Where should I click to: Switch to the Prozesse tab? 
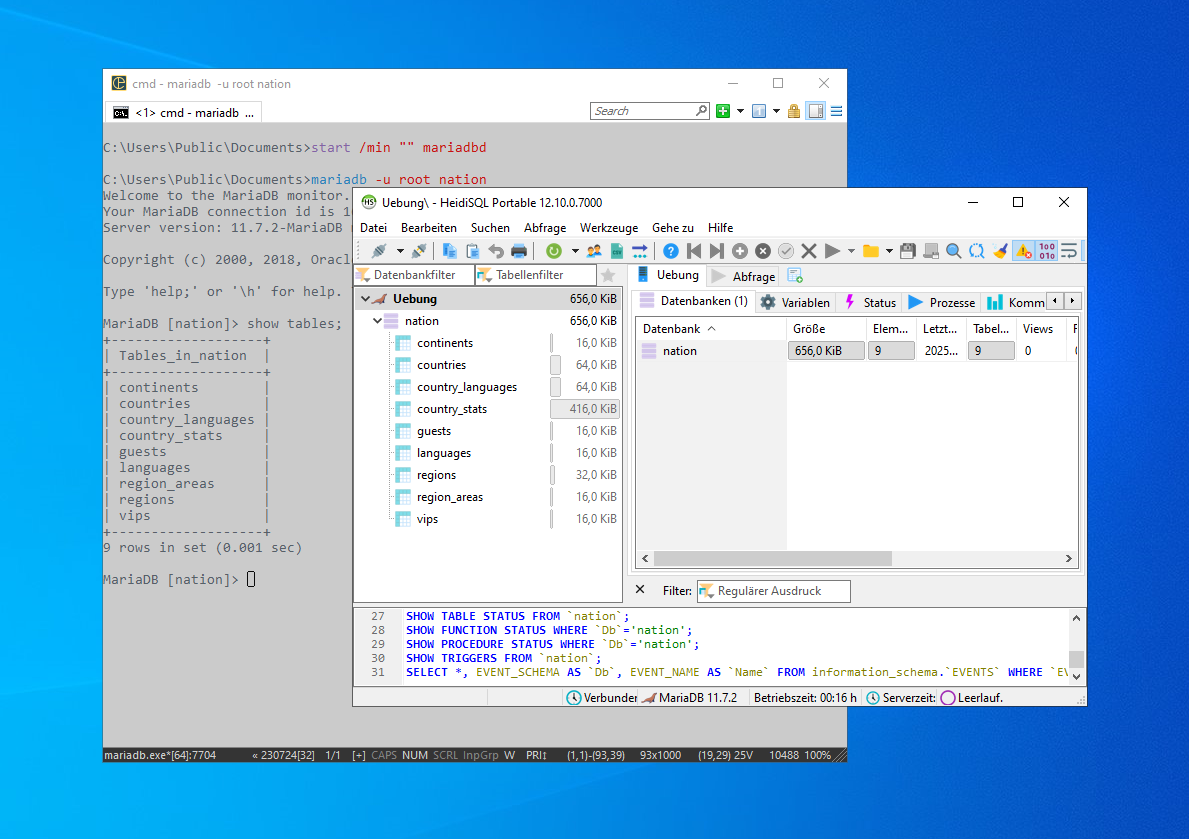(941, 302)
